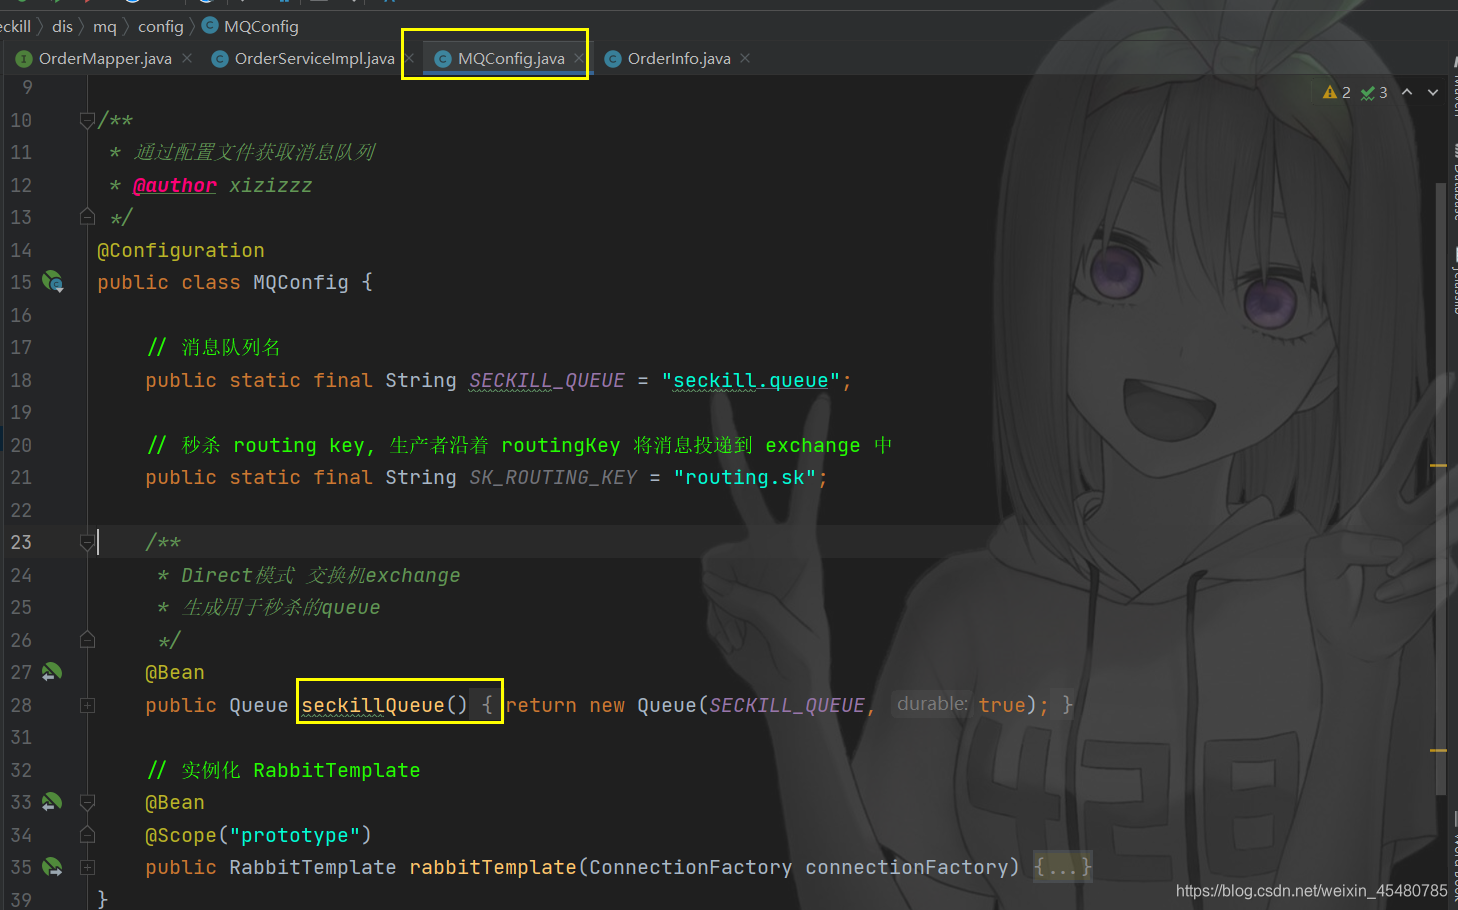Click the 'dis' breadcrumb segment

pos(62,26)
